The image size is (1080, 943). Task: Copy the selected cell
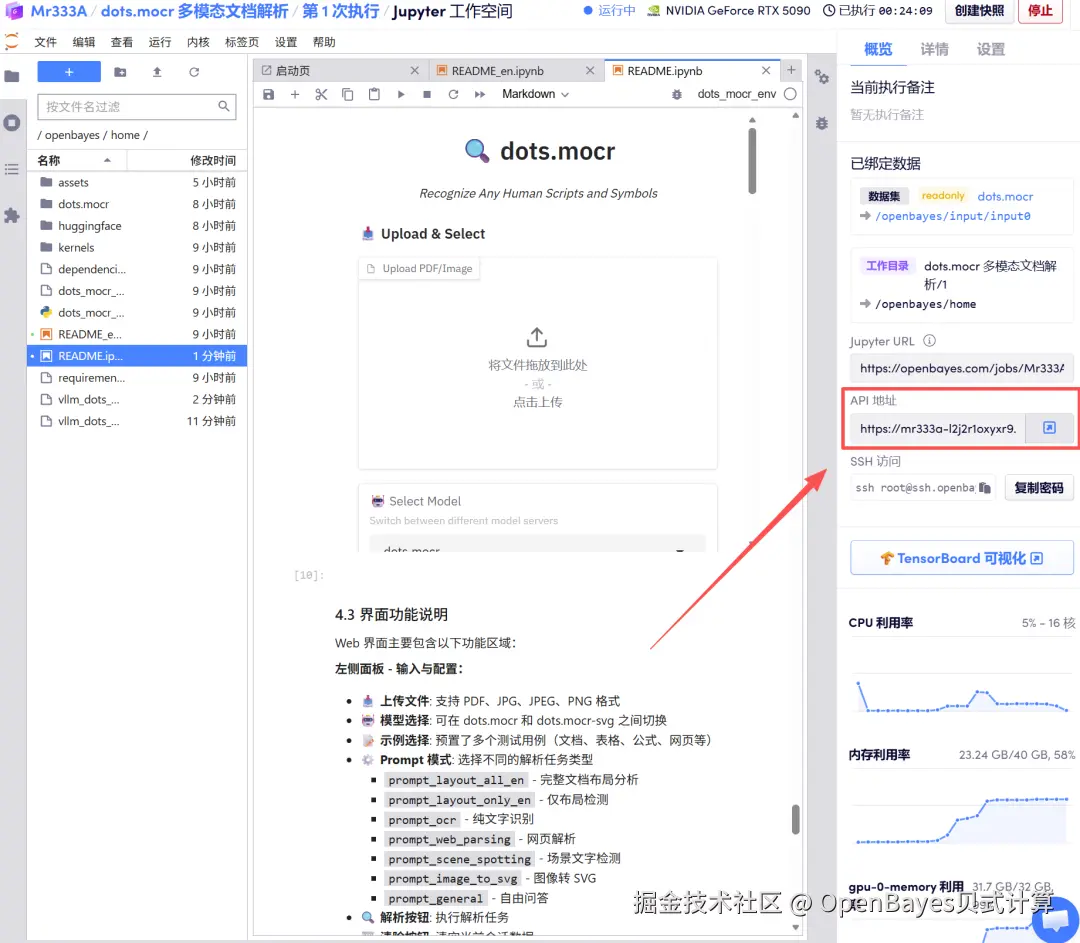pos(347,94)
